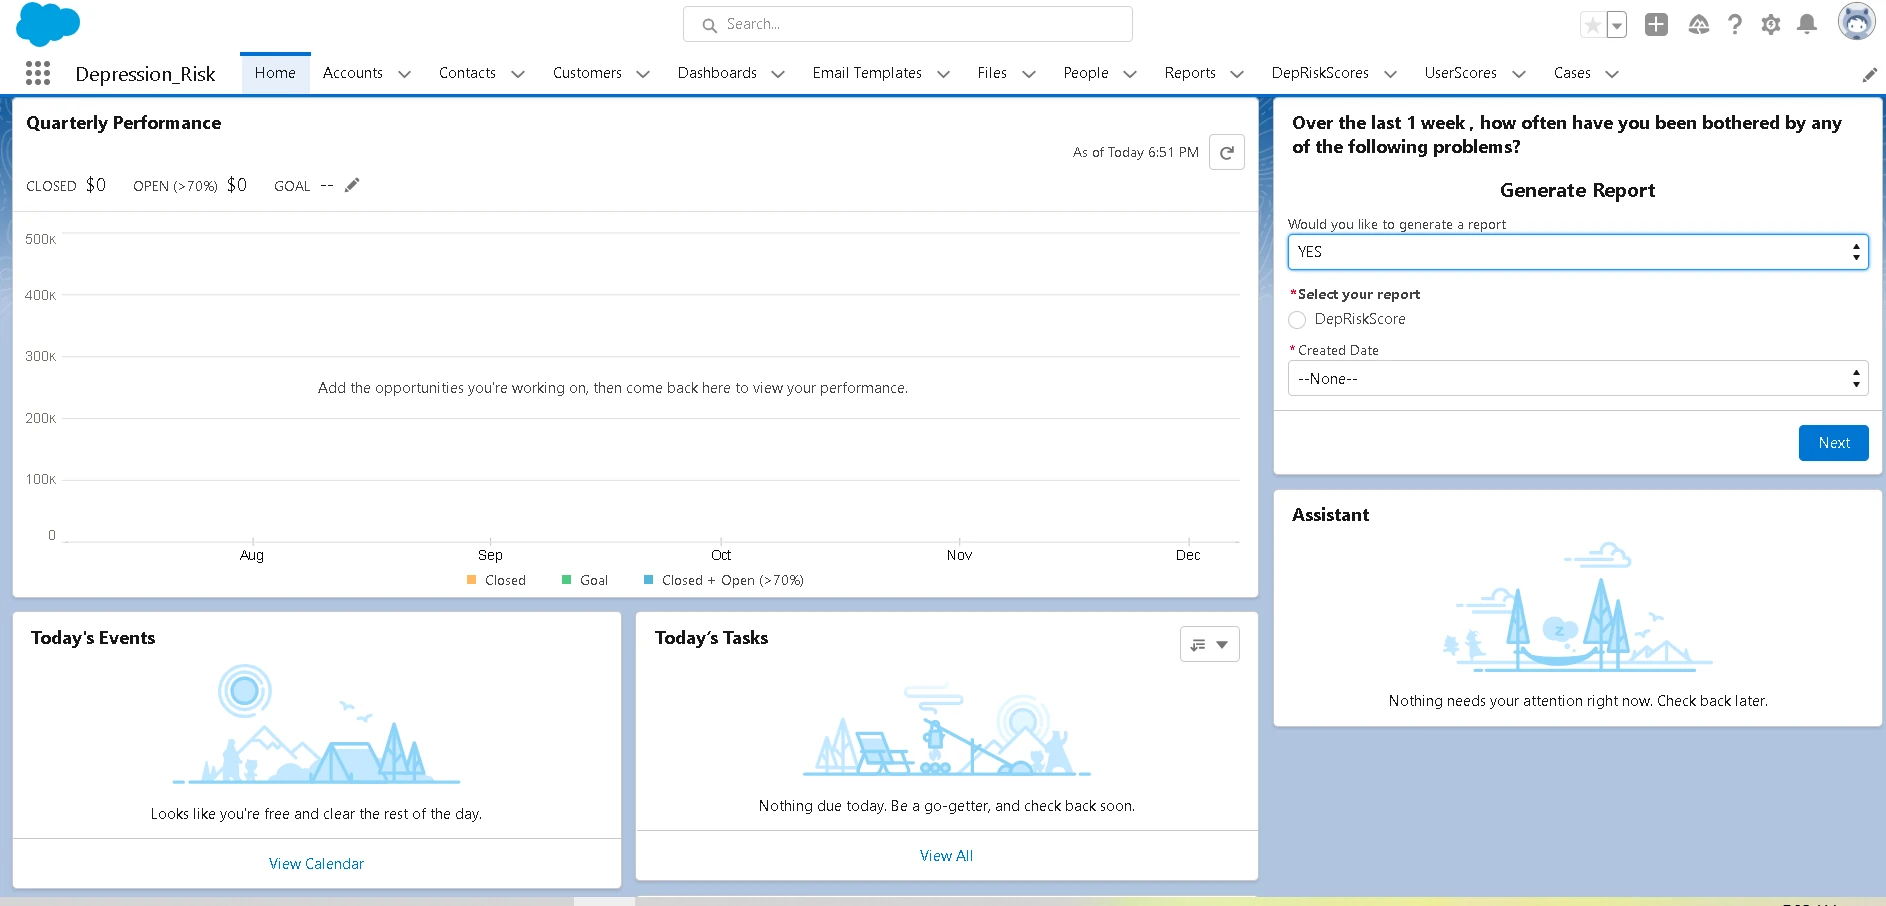
Task: Click the Assistant panel heading
Action: tap(1330, 515)
